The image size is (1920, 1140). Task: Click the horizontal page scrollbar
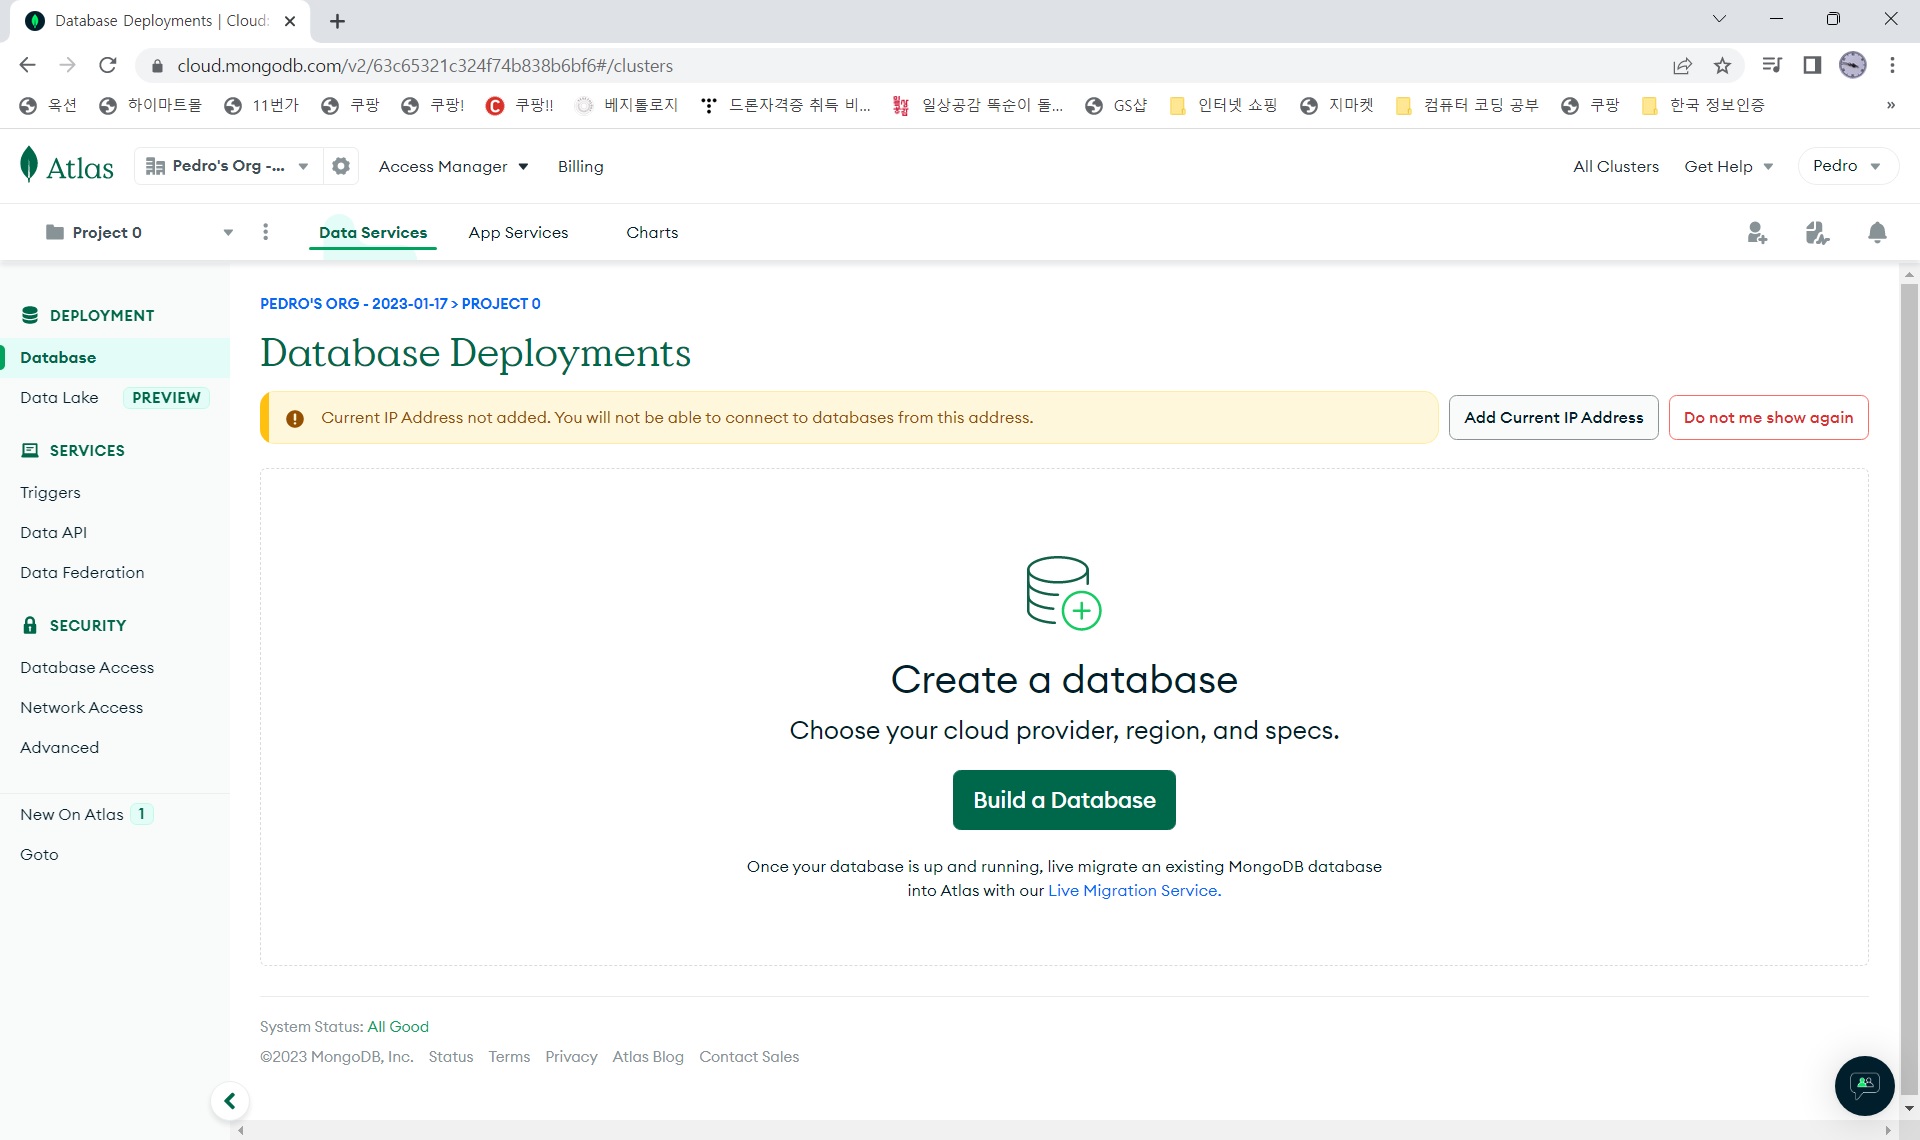[1064, 1130]
